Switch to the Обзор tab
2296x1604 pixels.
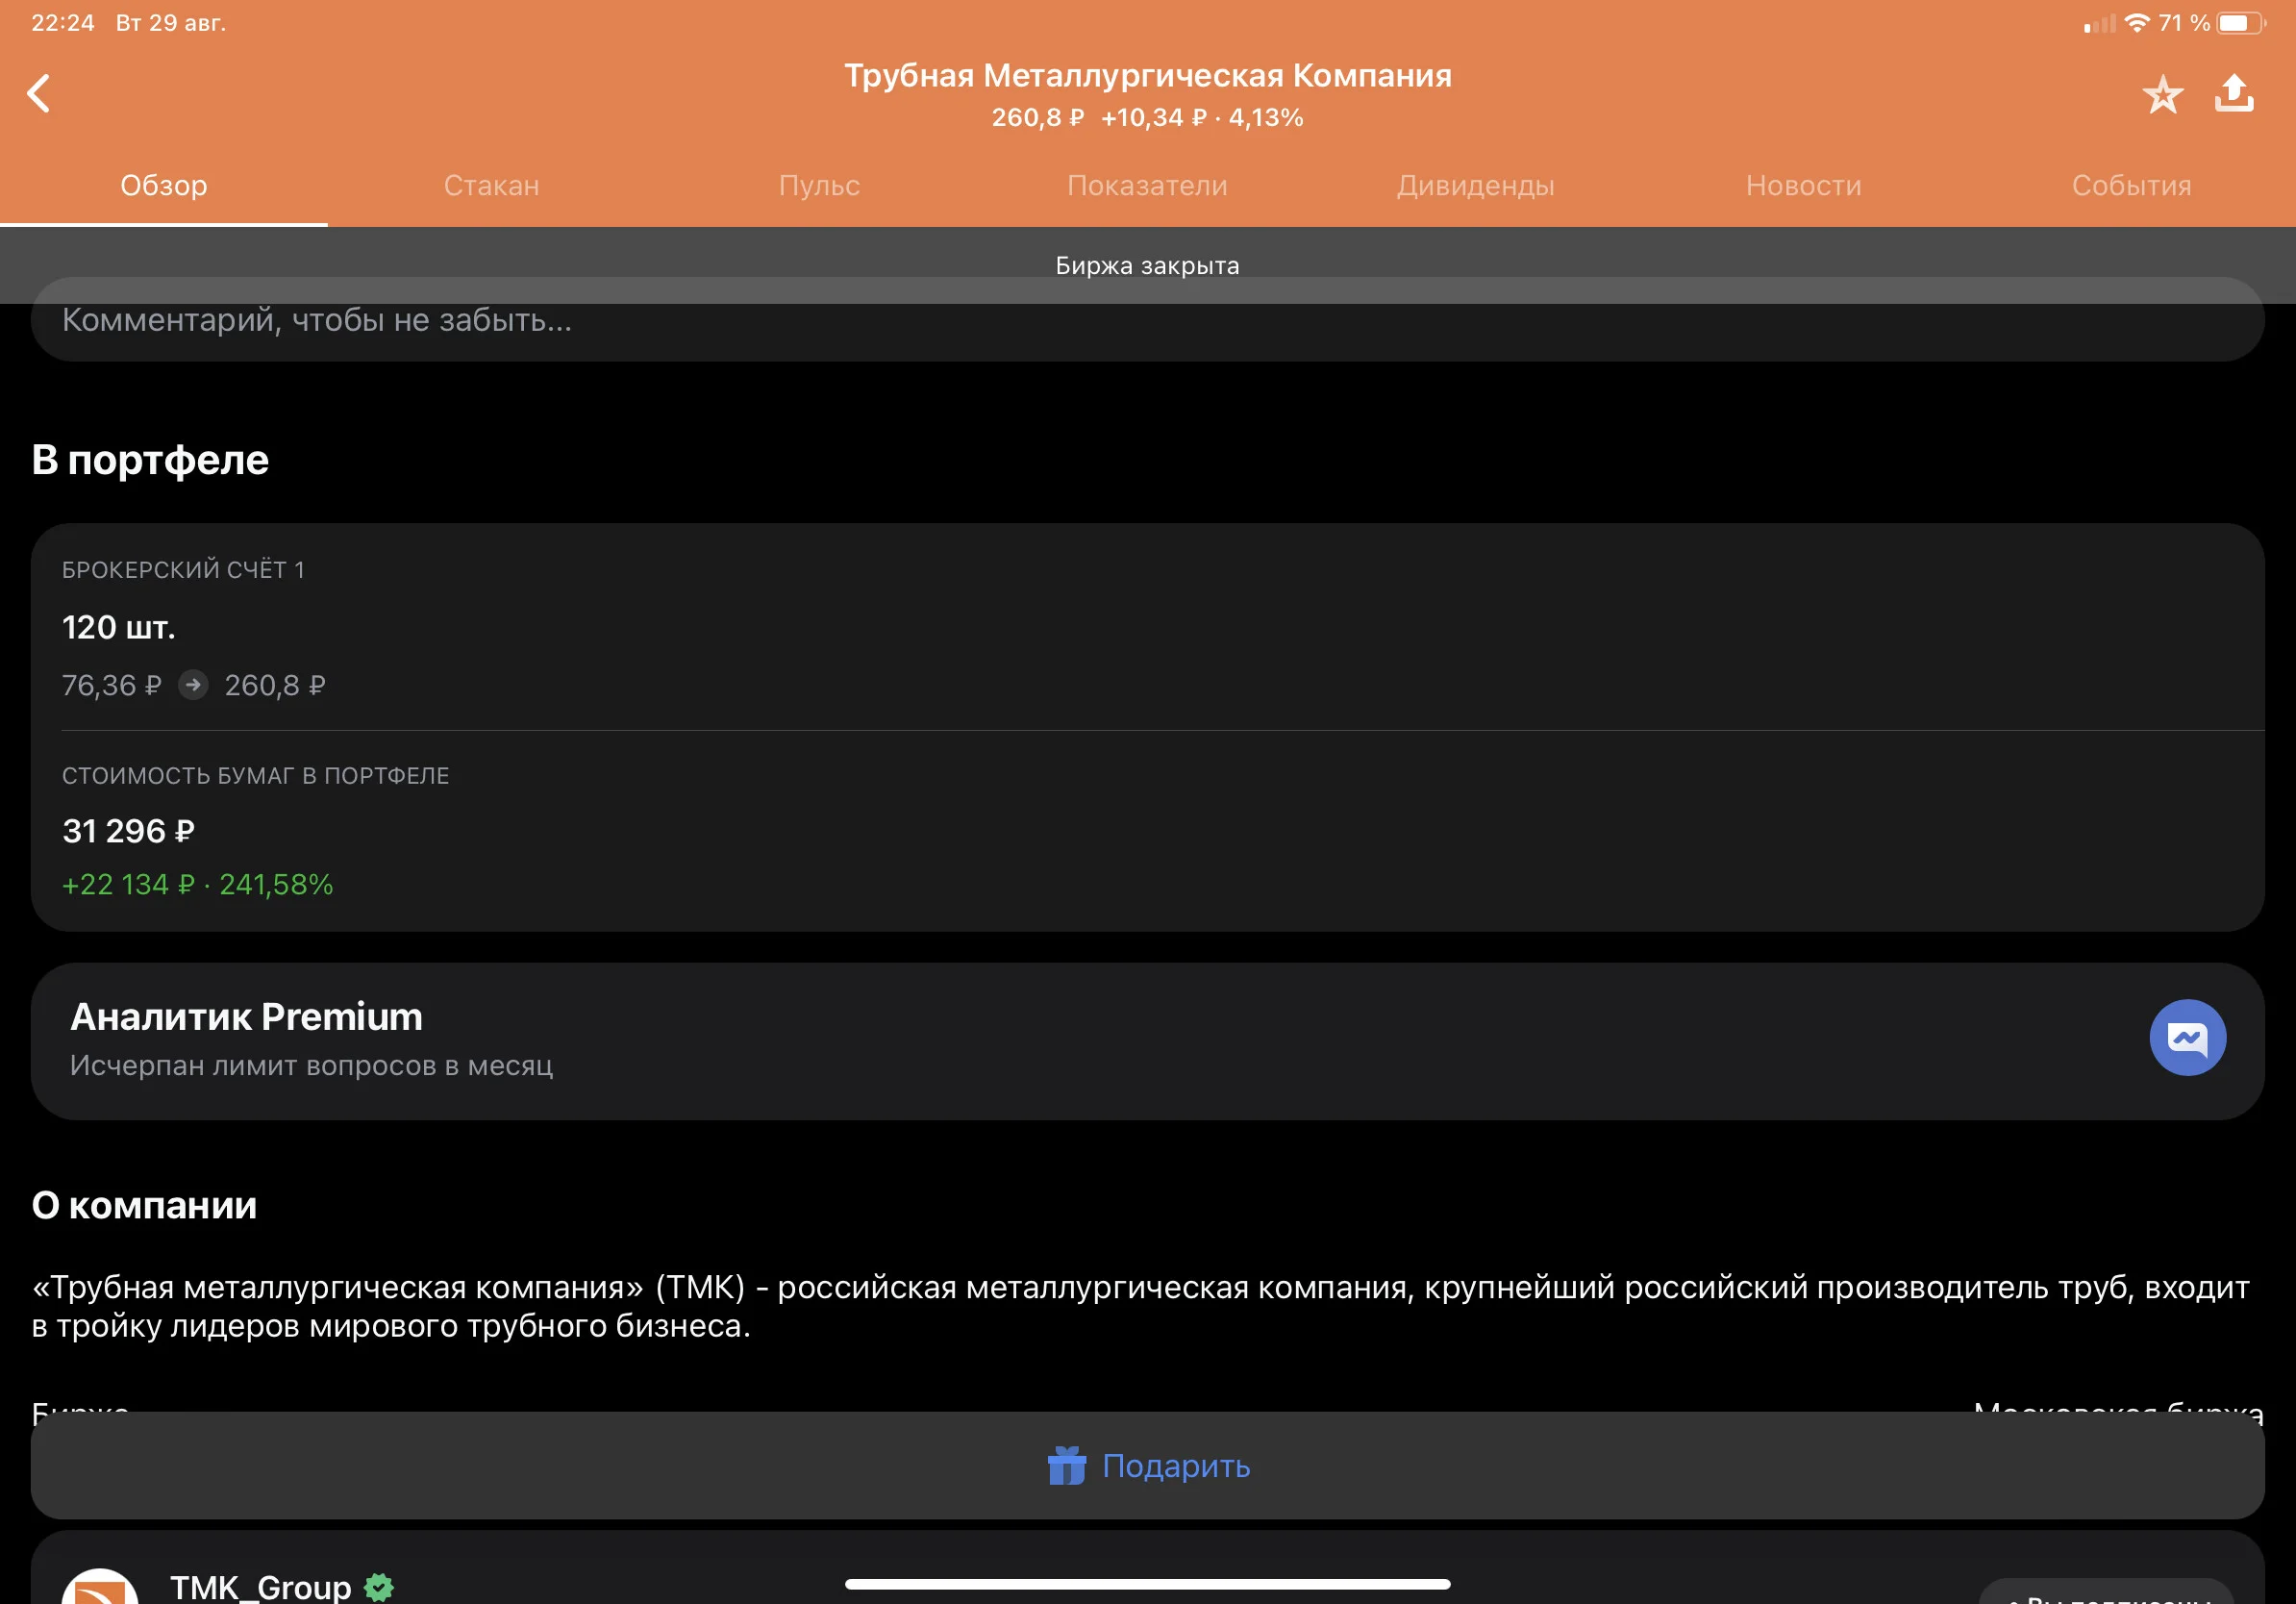point(164,185)
